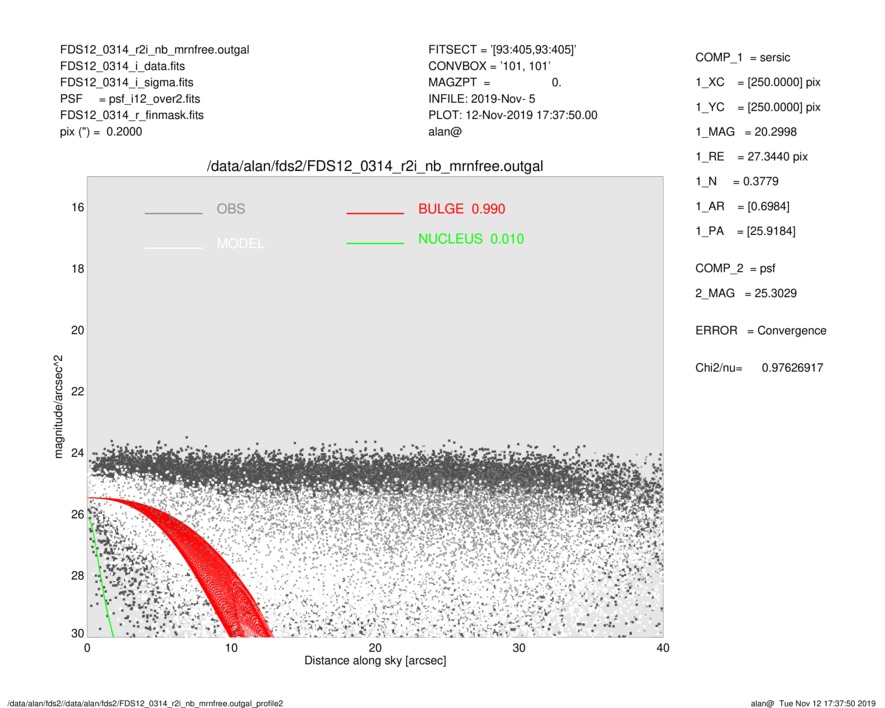Click the plot title file path
The image size is (885, 708).
(x=374, y=166)
